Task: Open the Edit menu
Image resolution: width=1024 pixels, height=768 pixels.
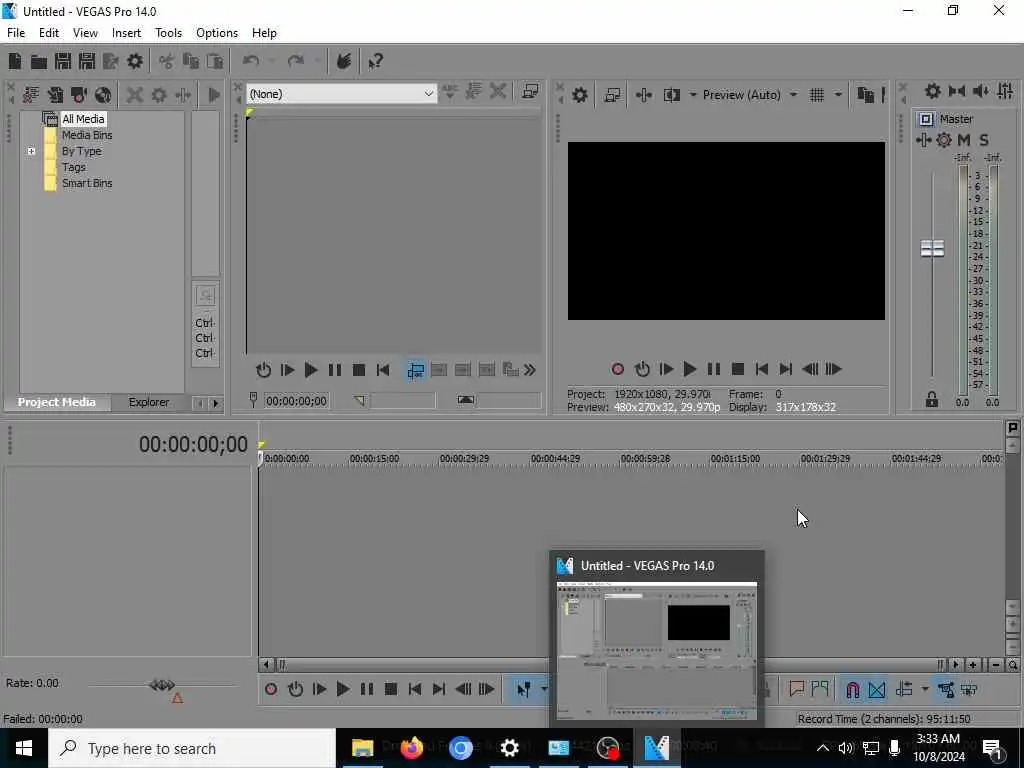Action: [x=49, y=33]
